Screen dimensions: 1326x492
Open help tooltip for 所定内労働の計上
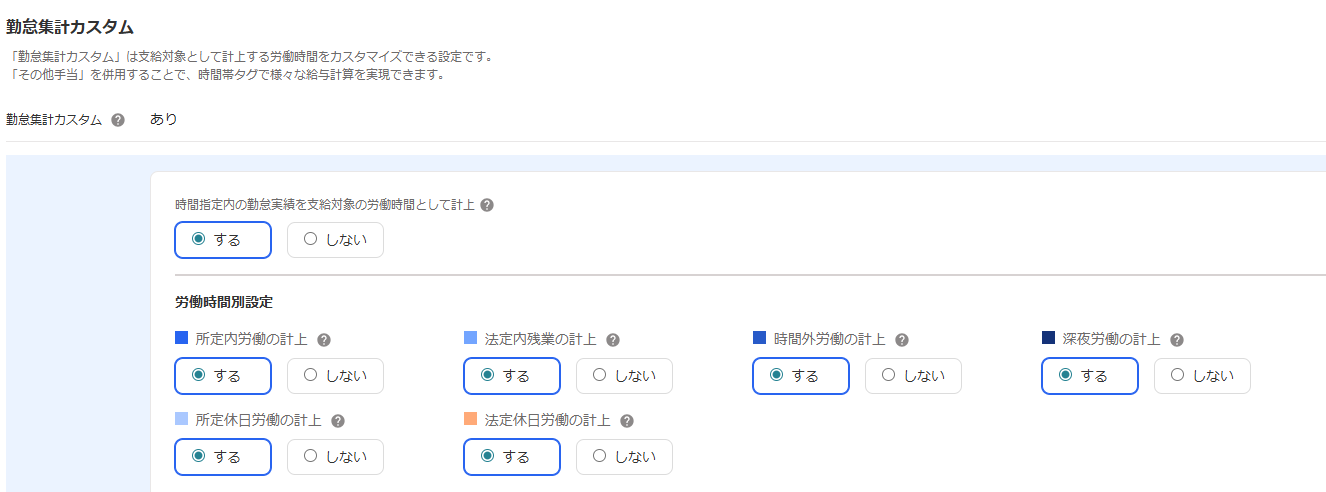(324, 340)
